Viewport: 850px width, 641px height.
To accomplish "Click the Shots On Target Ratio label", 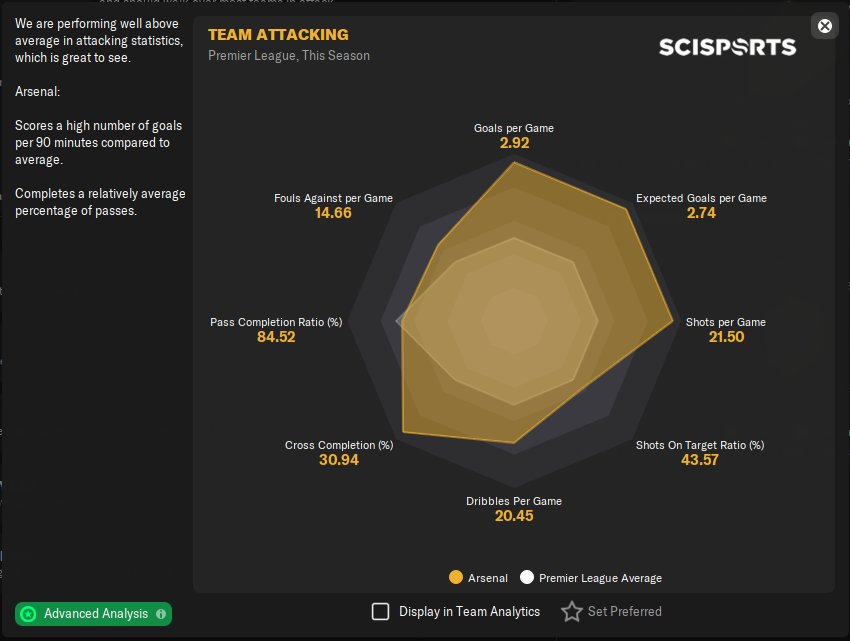I will pyautogui.click(x=700, y=445).
